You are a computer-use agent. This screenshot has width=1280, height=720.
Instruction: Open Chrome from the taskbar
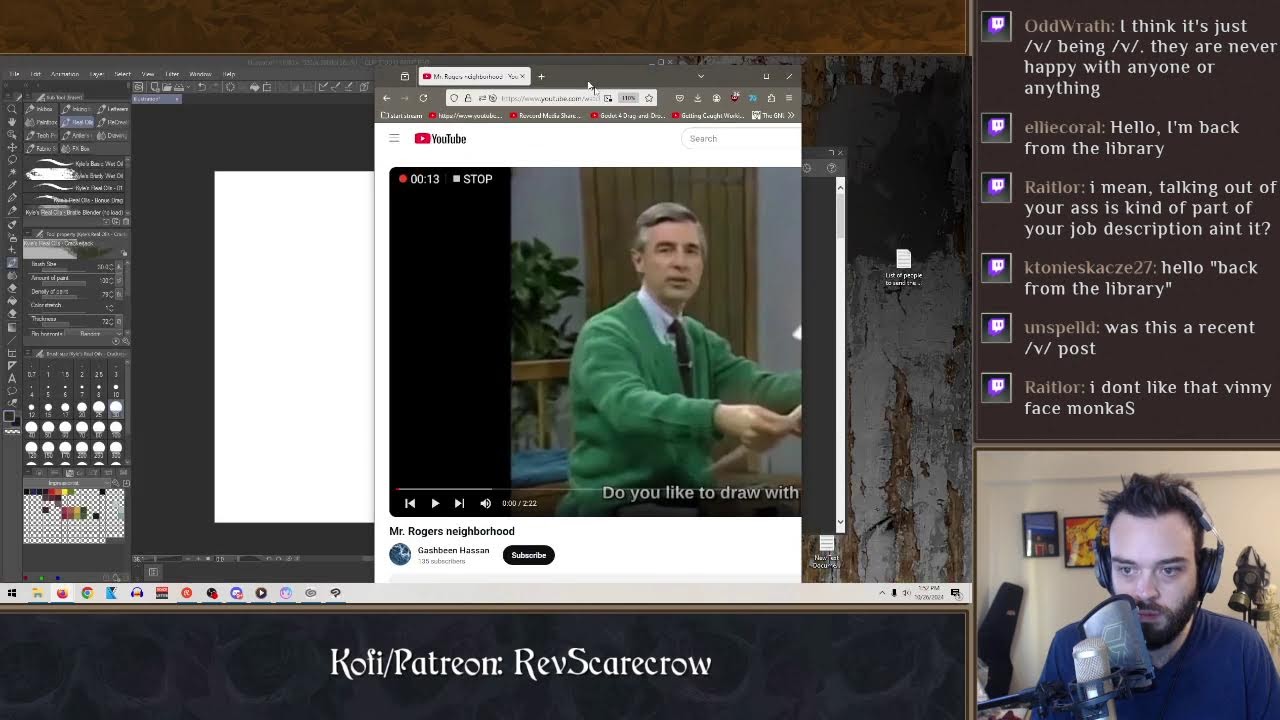(87, 593)
